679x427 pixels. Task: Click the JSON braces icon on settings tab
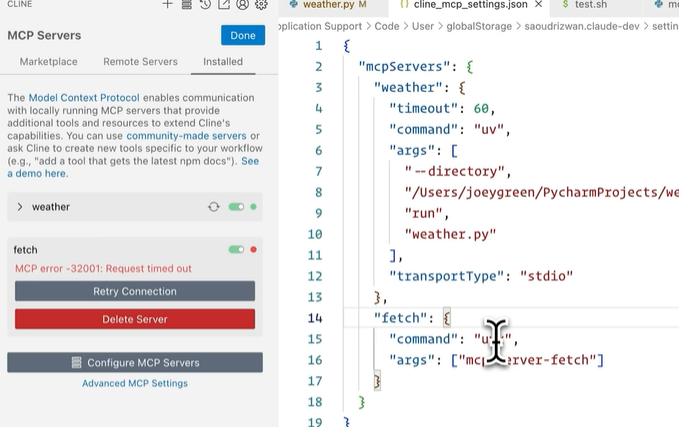click(404, 4)
